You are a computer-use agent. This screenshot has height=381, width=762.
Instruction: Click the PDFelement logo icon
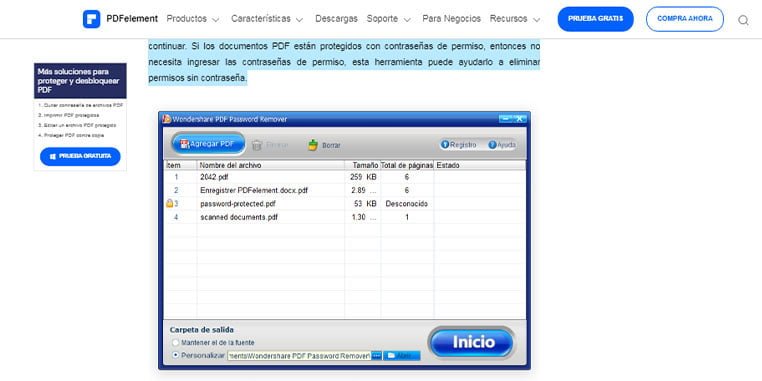[91, 19]
